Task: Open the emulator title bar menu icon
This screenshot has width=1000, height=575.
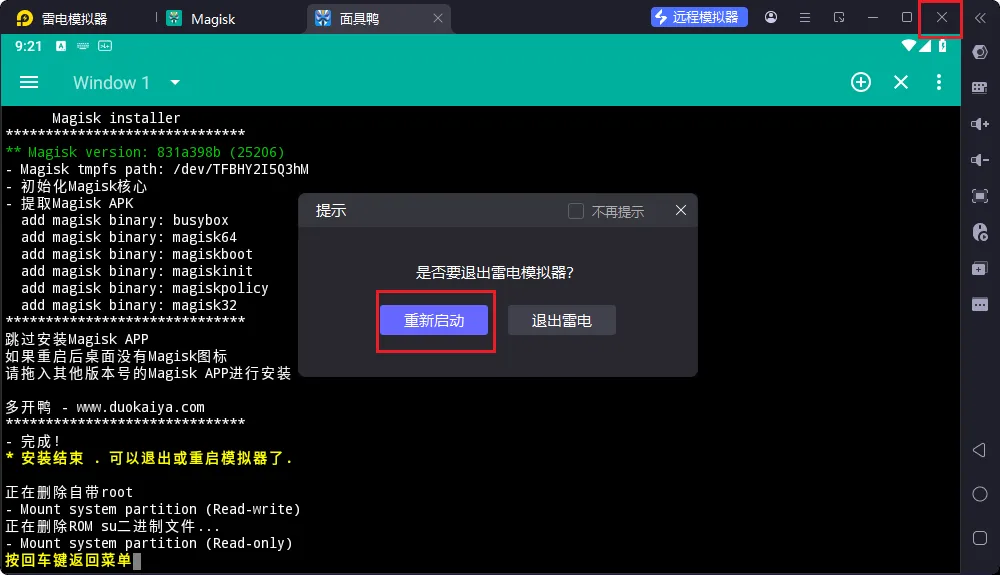Action: click(805, 18)
